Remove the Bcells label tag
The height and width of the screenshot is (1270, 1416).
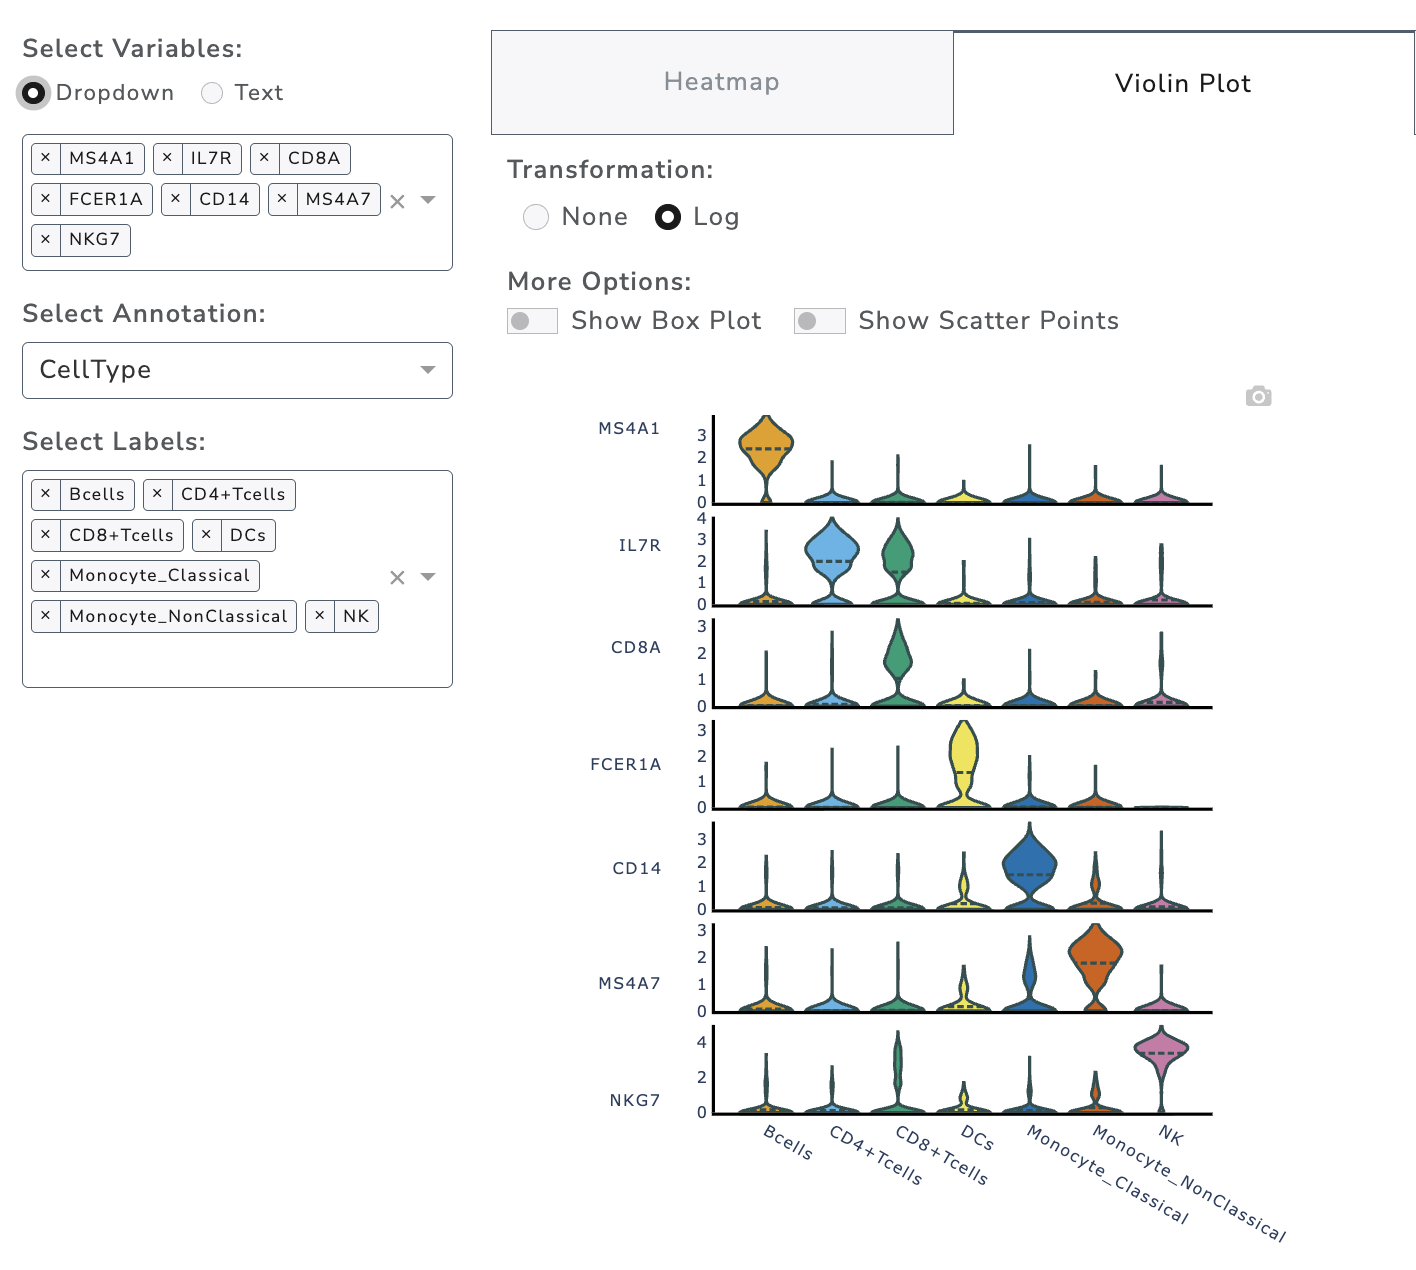click(x=46, y=494)
